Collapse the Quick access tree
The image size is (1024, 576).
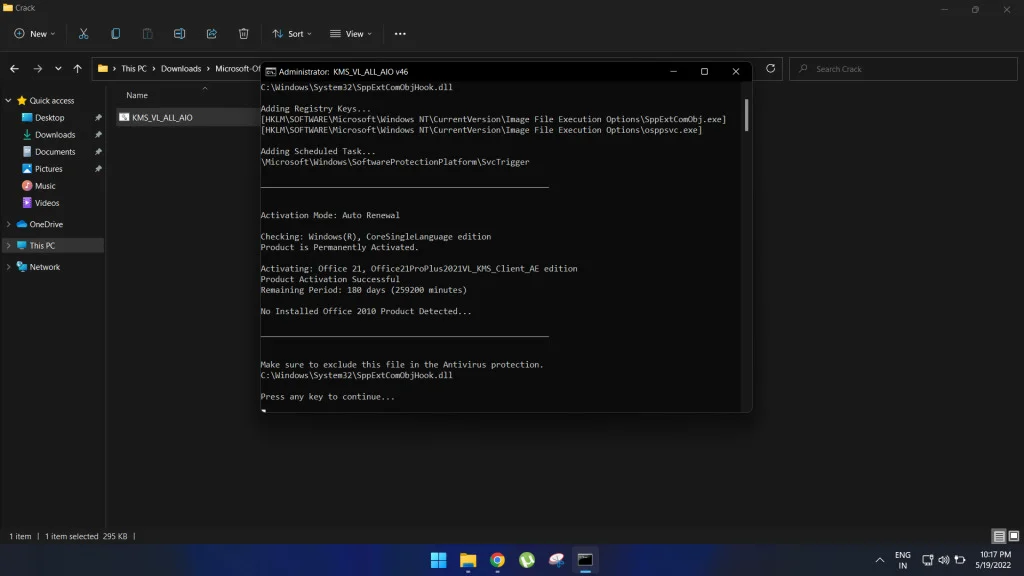pyautogui.click(x=8, y=101)
